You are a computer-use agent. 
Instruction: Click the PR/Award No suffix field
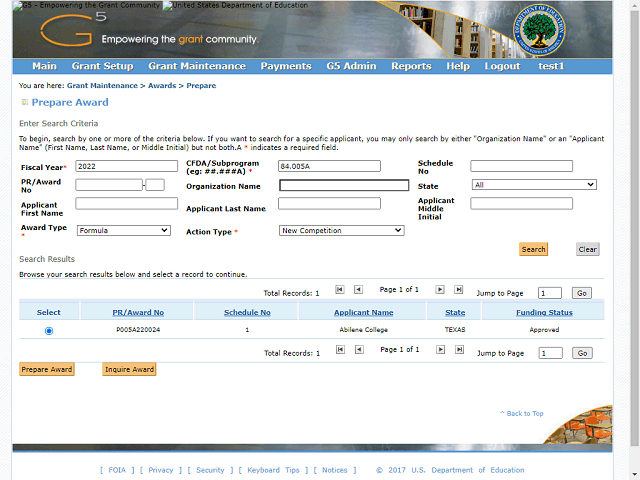(x=155, y=185)
